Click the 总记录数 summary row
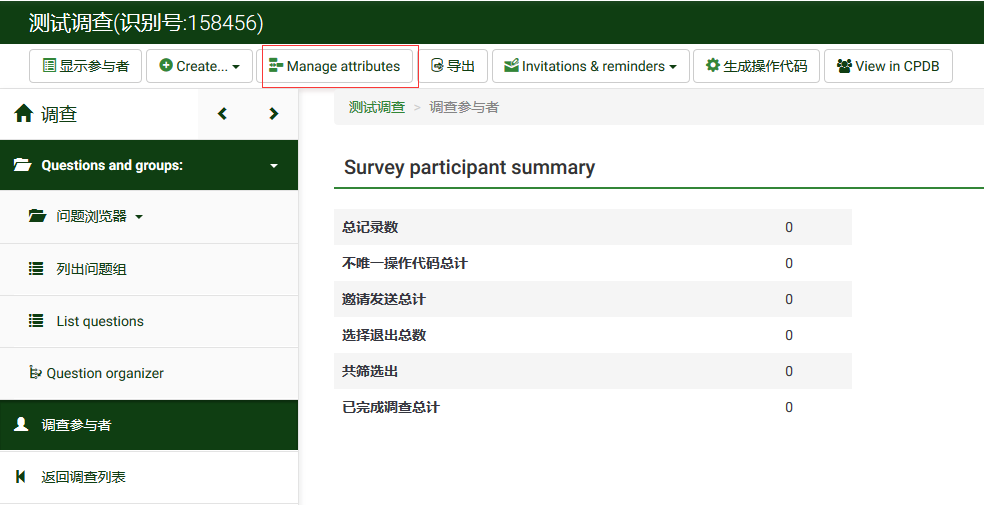The image size is (984, 505). click(x=592, y=227)
